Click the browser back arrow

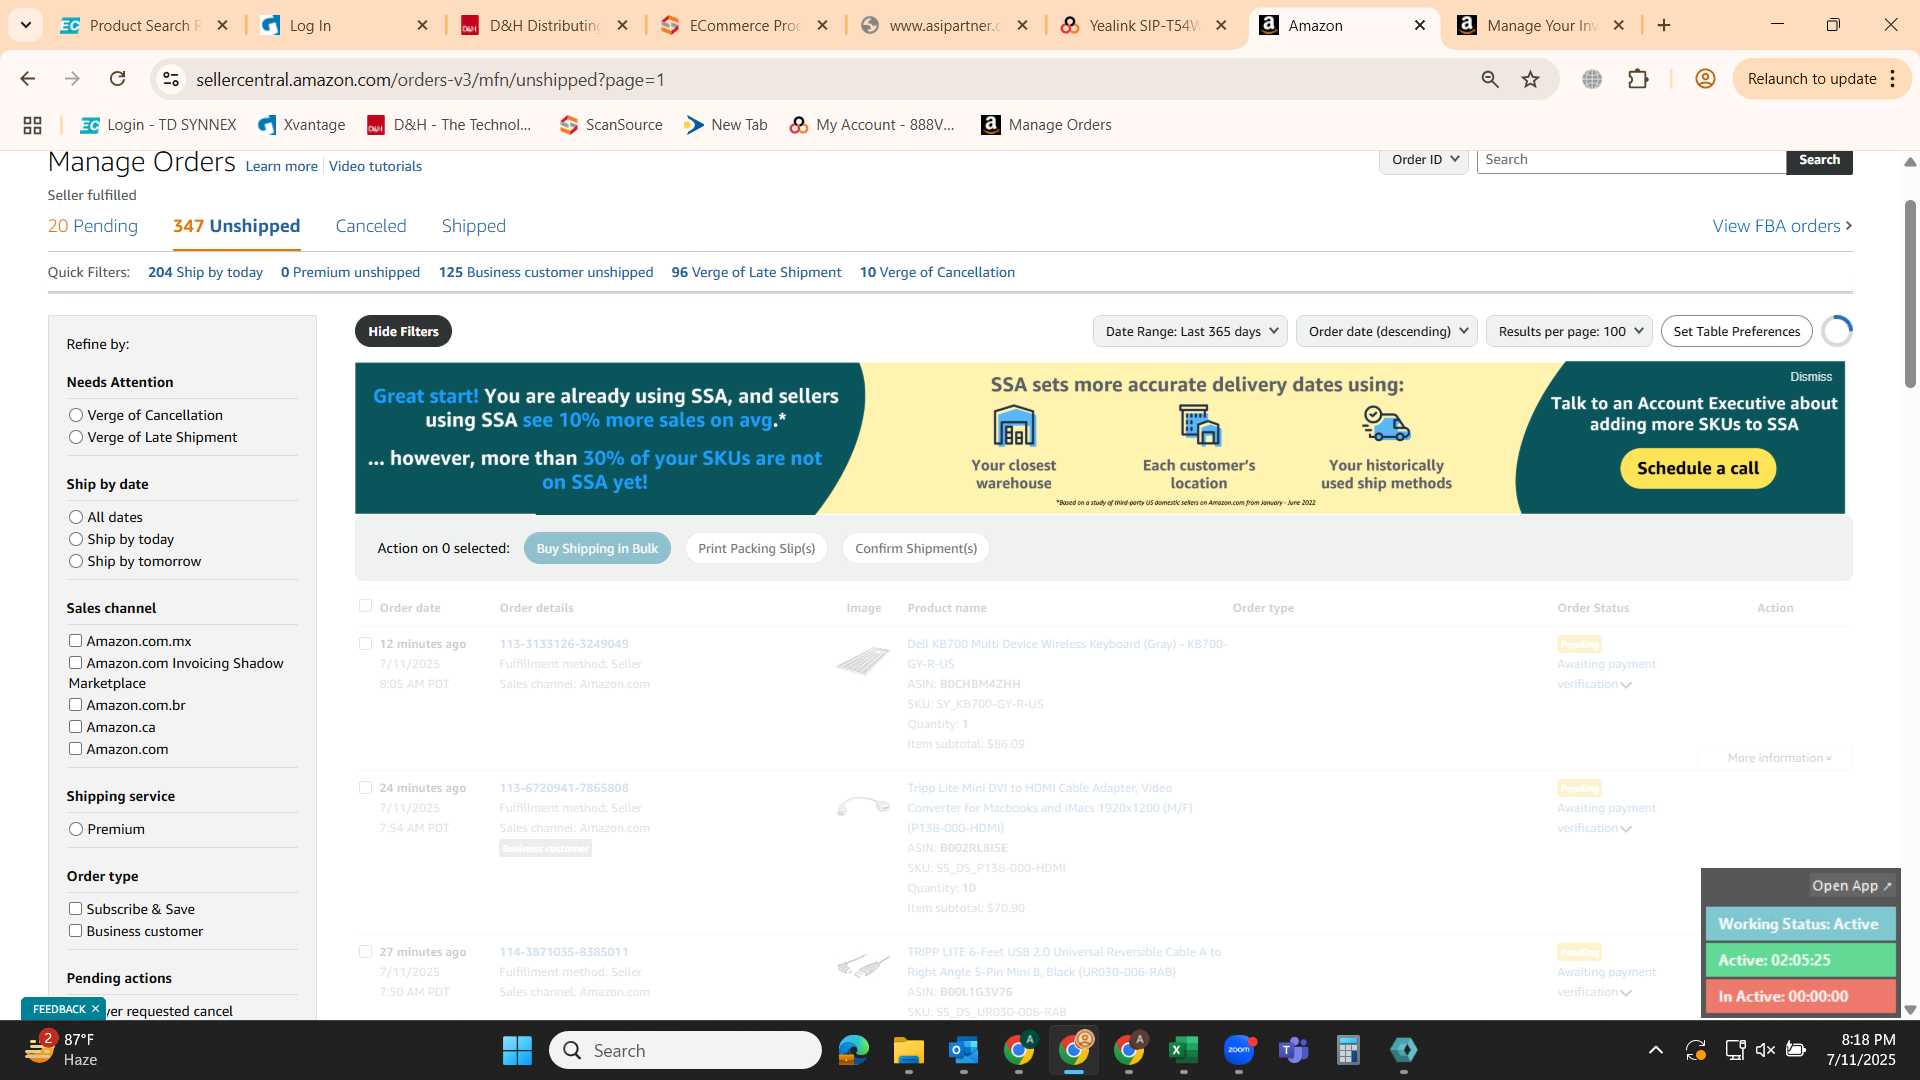point(28,79)
